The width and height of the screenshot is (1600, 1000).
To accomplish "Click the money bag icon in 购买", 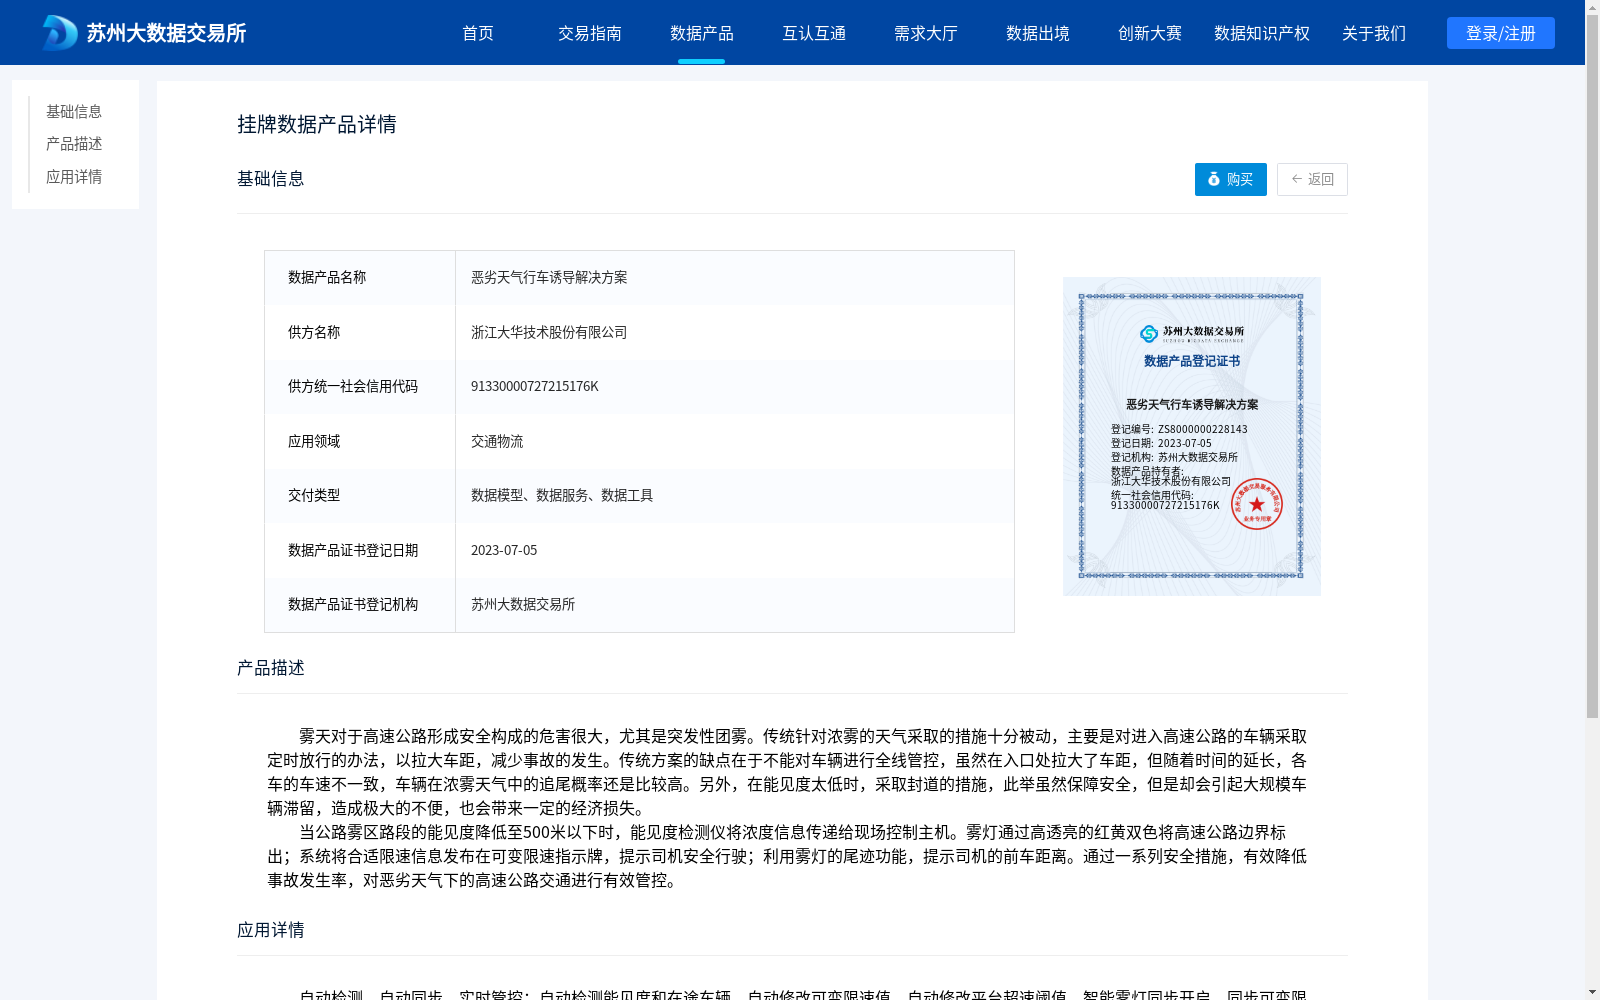I will pyautogui.click(x=1214, y=179).
